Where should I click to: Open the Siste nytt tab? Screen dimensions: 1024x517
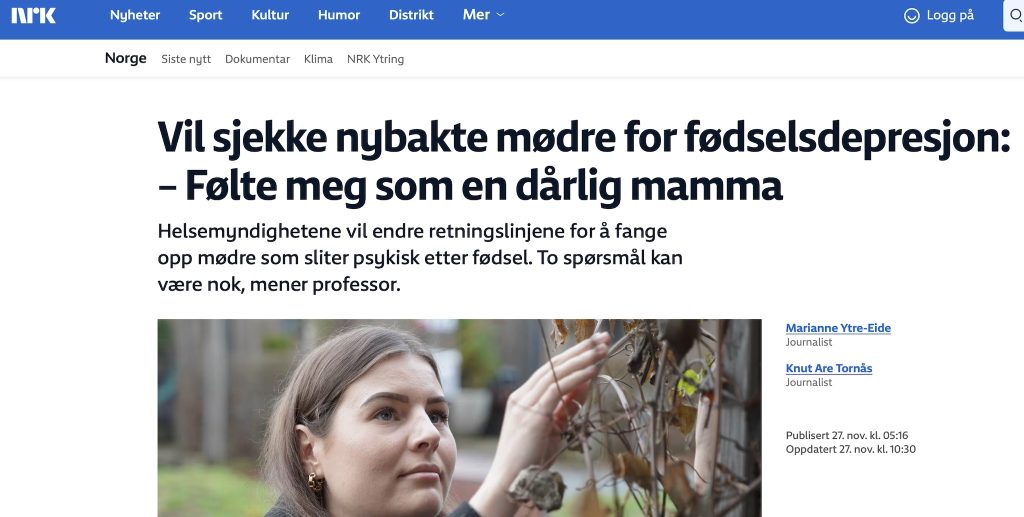186,59
